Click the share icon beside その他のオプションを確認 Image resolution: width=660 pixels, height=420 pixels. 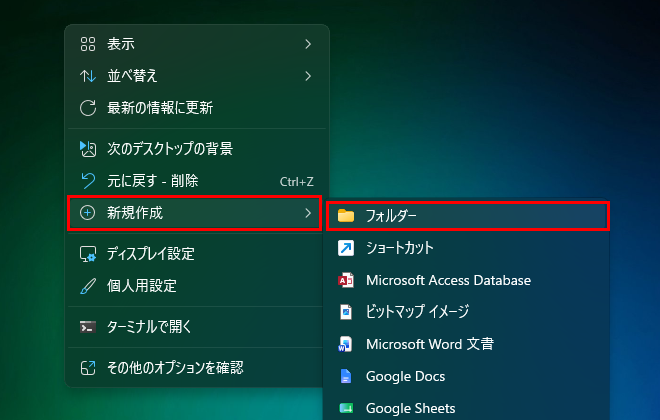(x=88, y=368)
